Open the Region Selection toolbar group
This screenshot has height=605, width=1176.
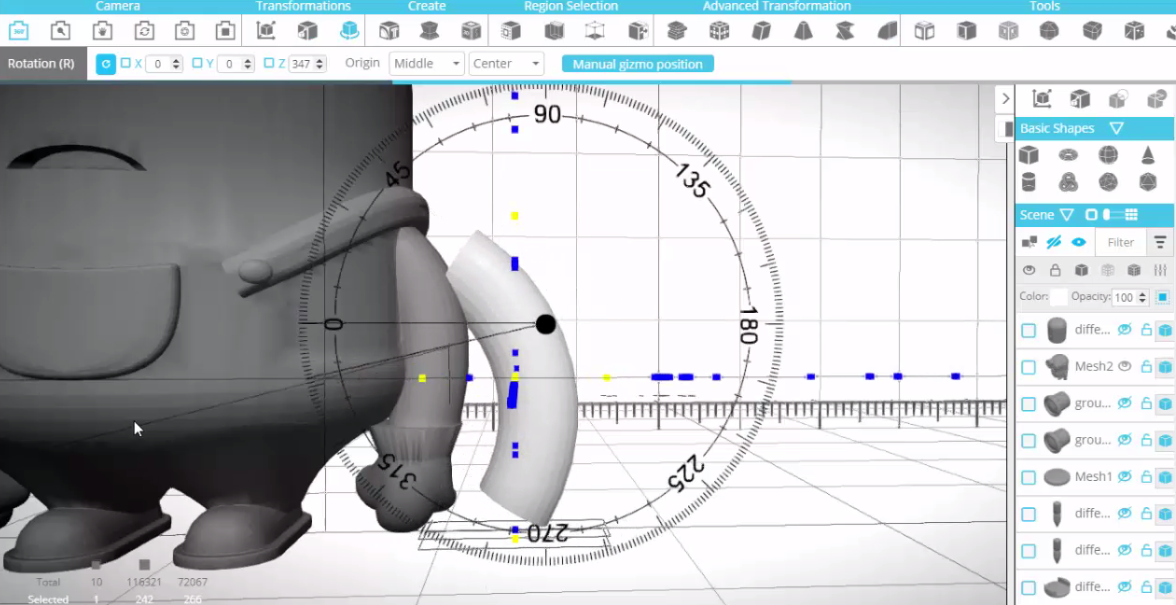click(571, 6)
